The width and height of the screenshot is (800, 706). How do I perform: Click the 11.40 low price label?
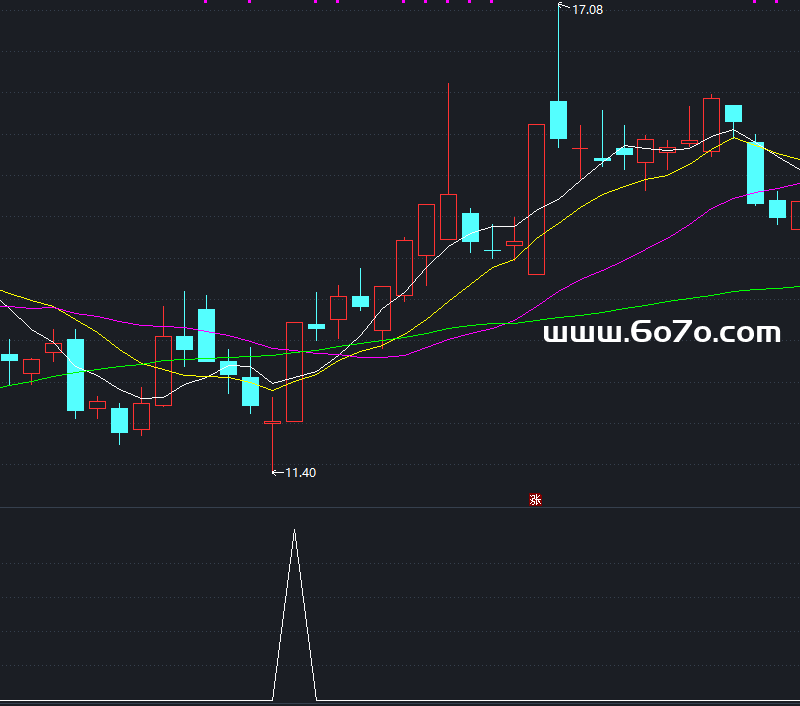point(300,473)
